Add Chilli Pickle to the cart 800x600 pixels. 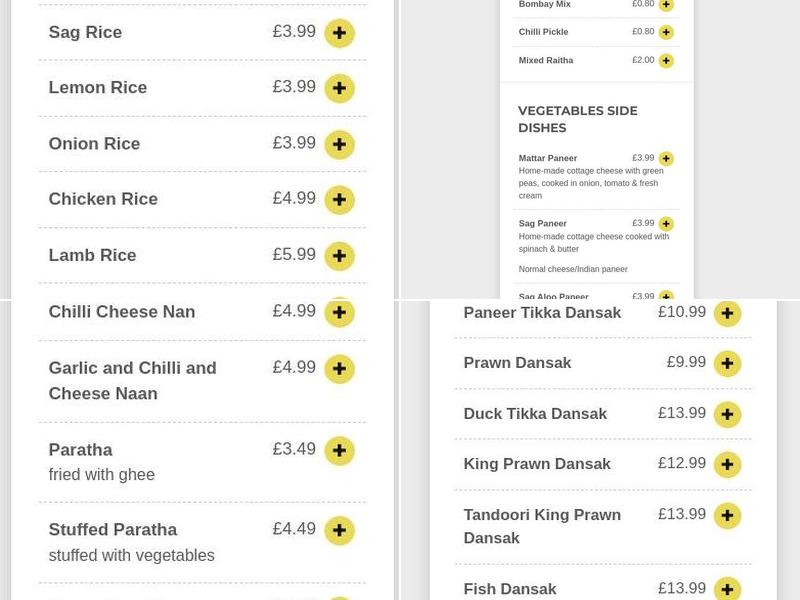[666, 32]
